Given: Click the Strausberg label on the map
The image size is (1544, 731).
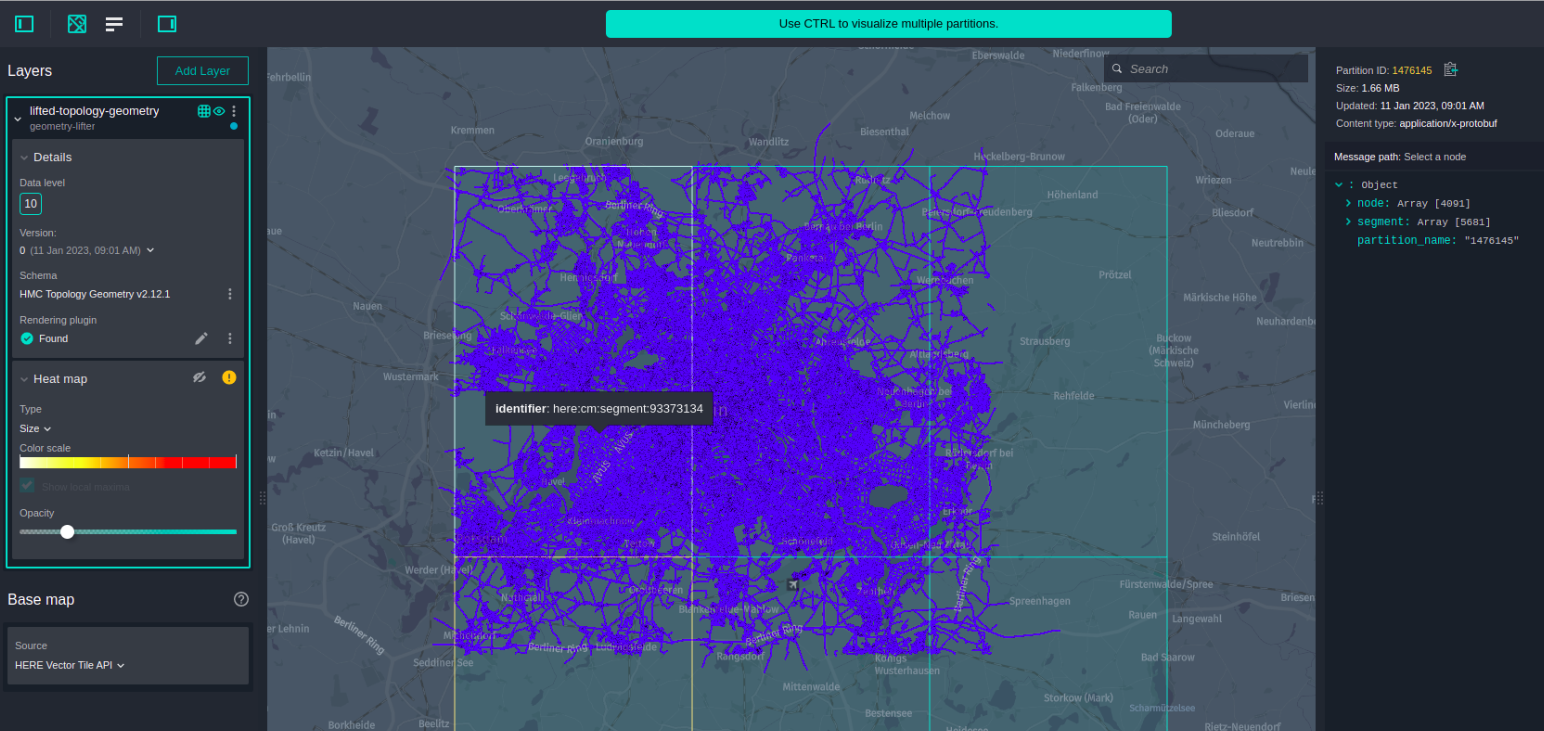Looking at the screenshot, I should [1044, 341].
